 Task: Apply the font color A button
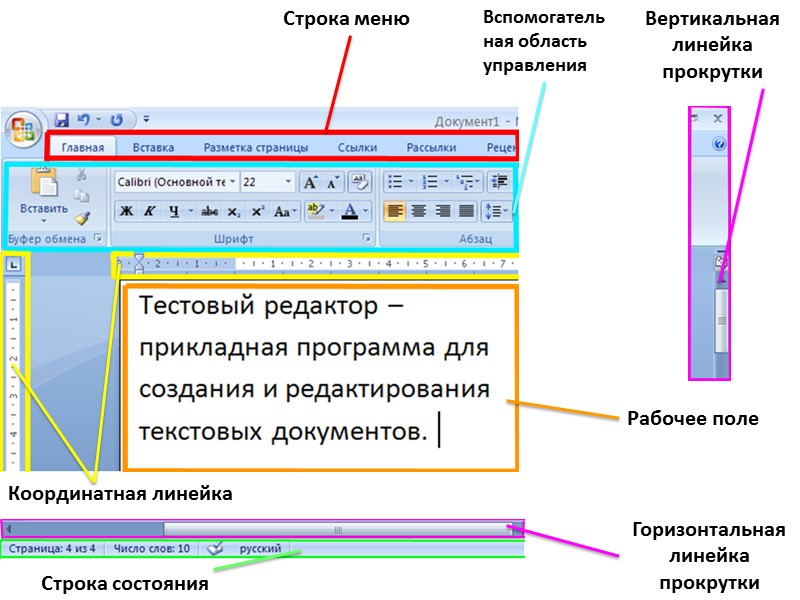(x=349, y=210)
